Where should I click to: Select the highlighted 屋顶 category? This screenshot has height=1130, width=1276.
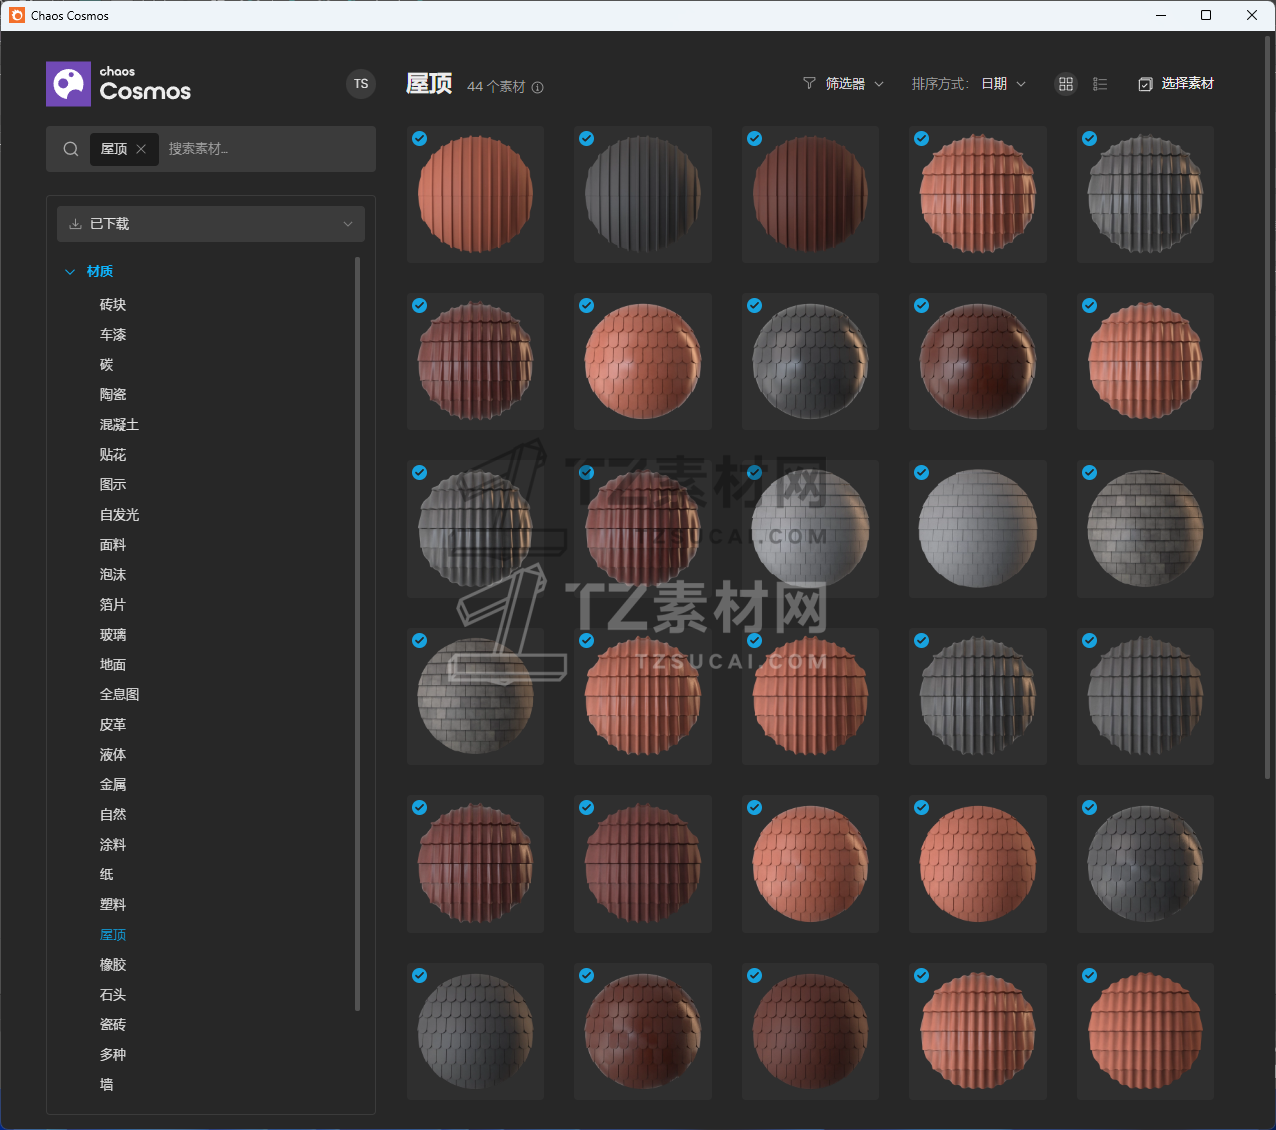pos(113,935)
